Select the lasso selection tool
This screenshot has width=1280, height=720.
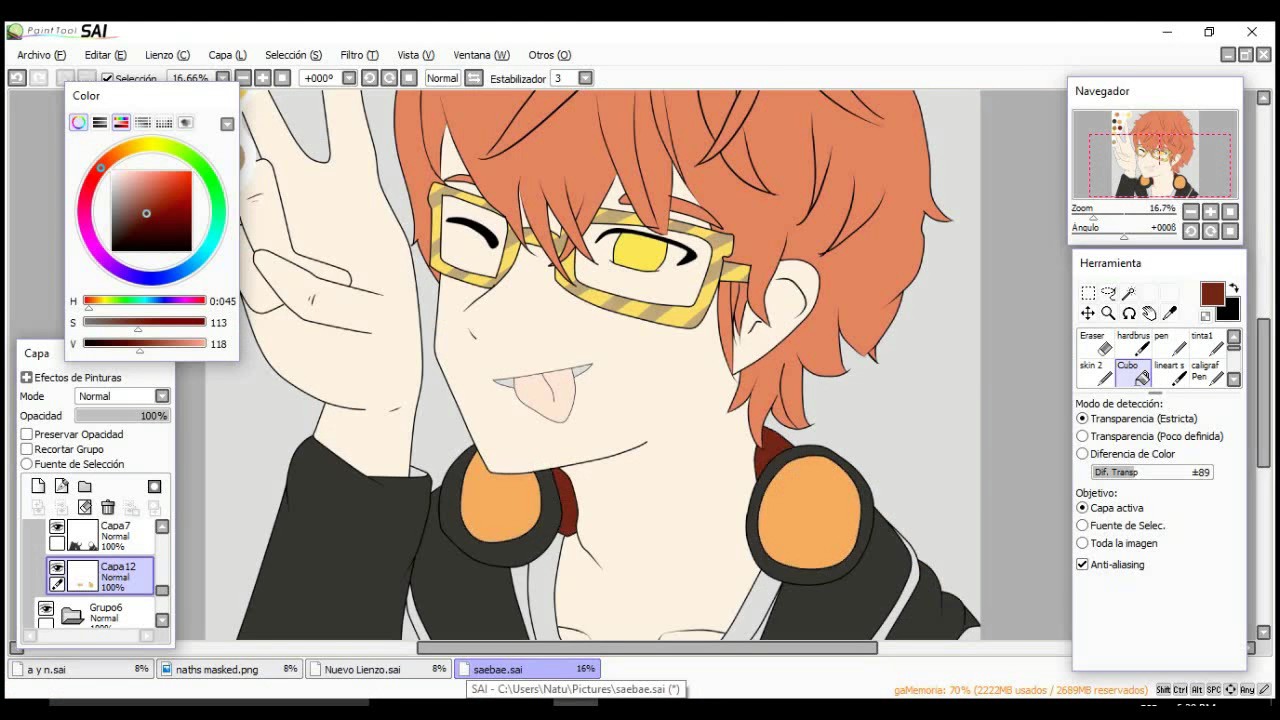point(1108,293)
